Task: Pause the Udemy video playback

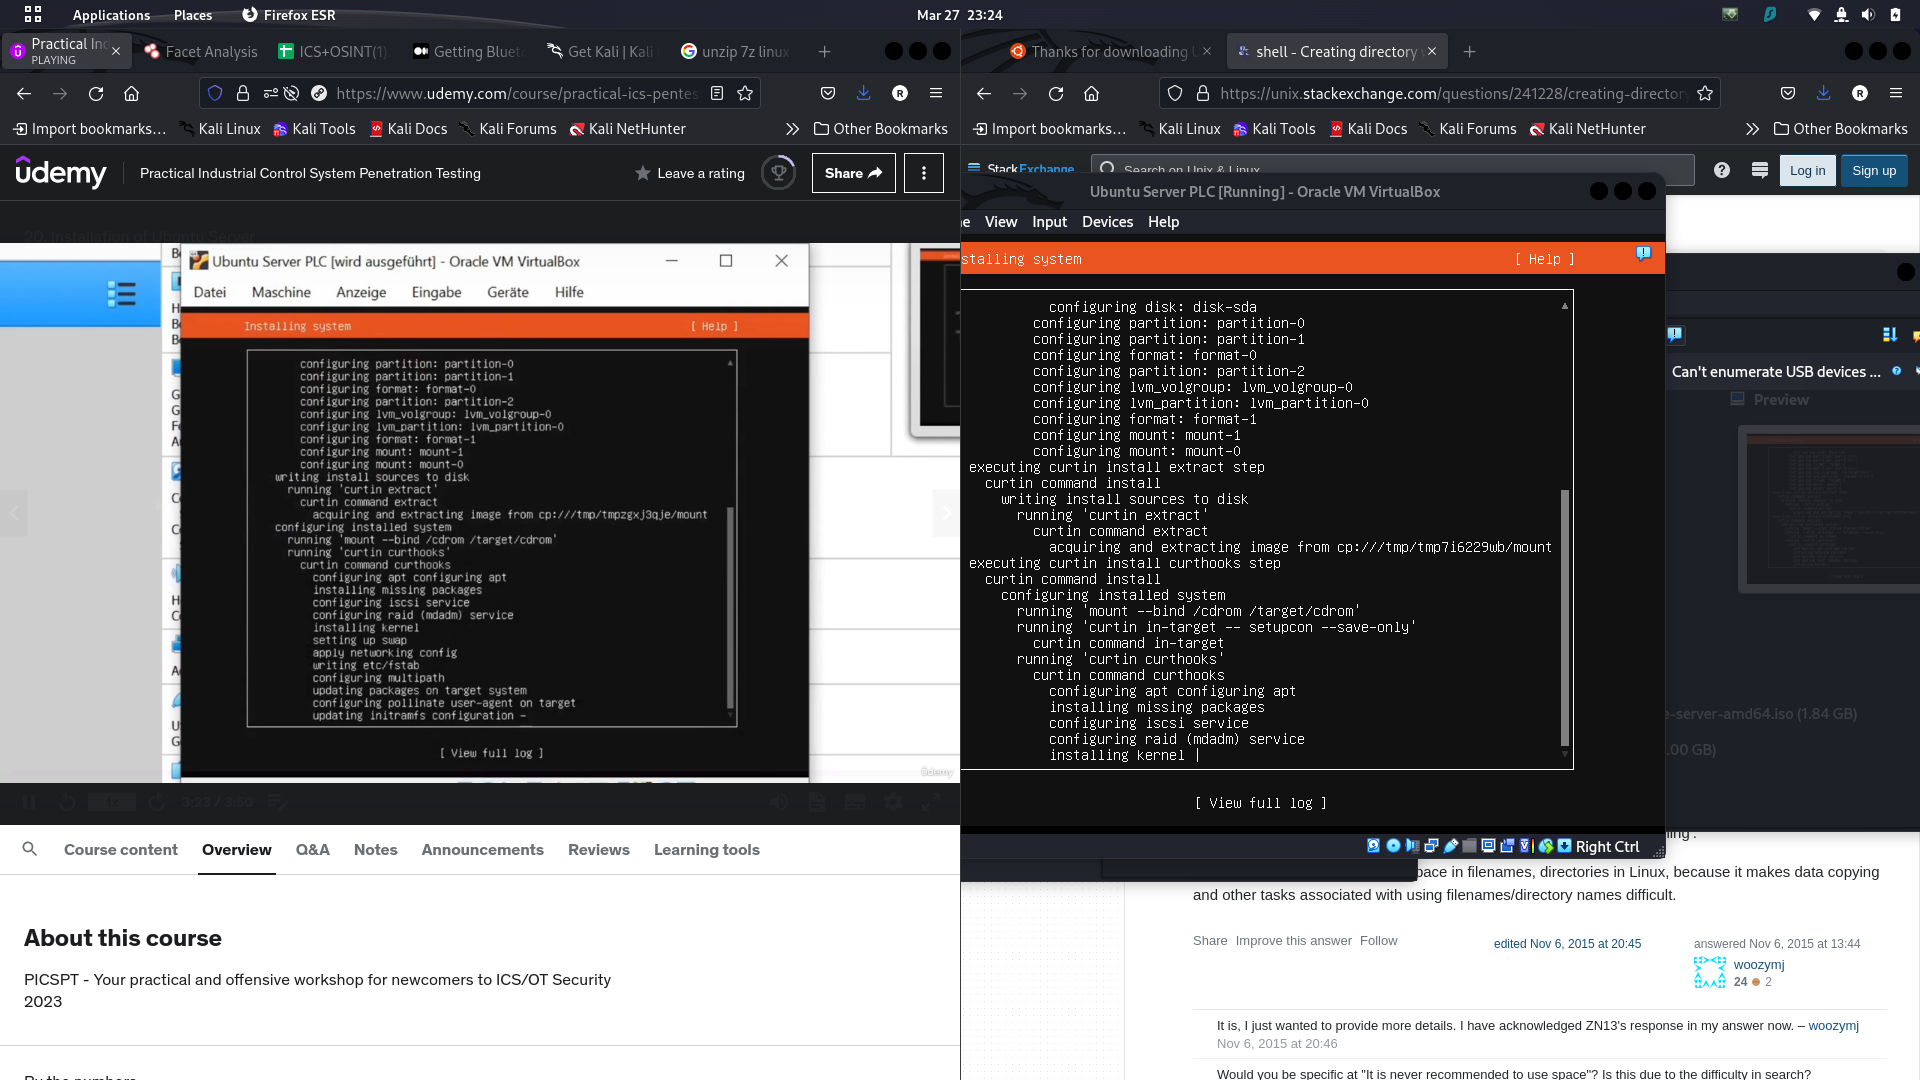Action: tap(29, 802)
